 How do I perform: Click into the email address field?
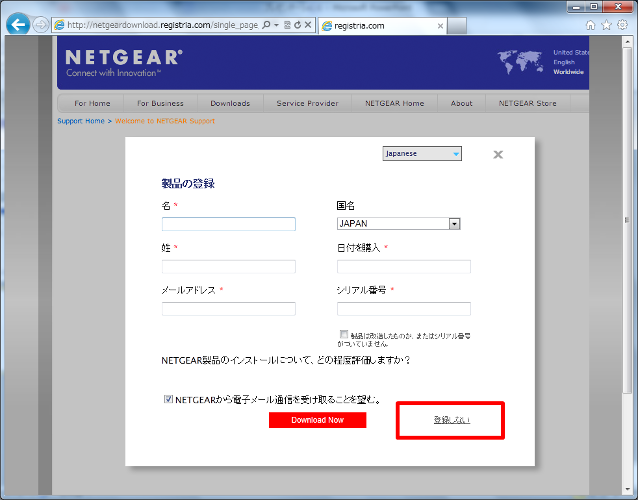pyautogui.click(x=229, y=309)
